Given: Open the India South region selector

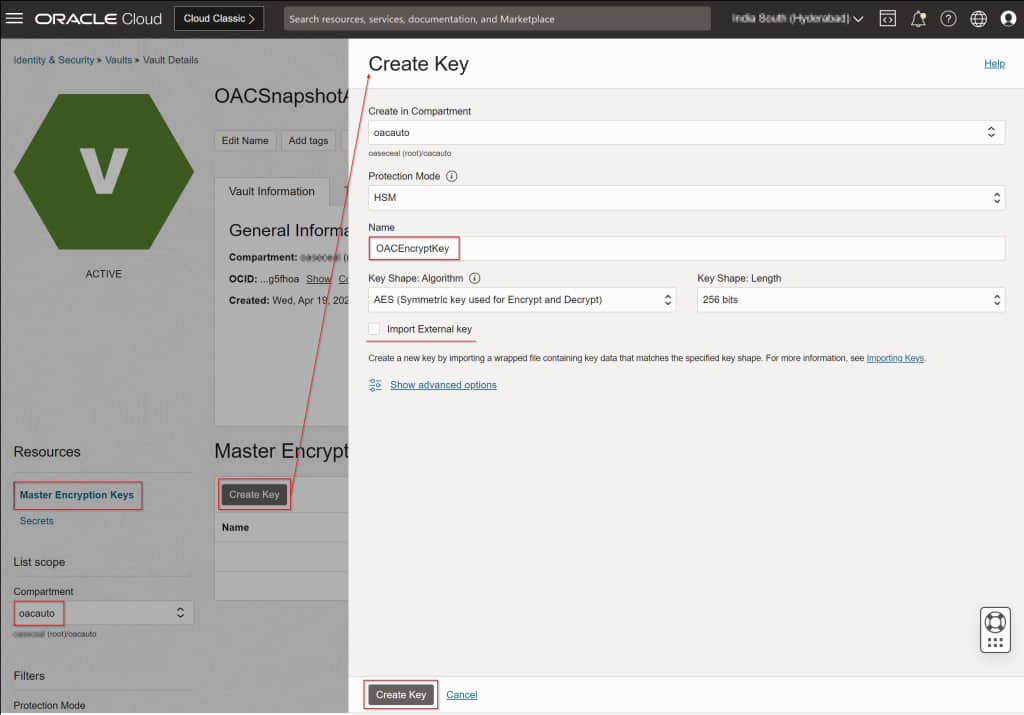Looking at the screenshot, I should point(791,18).
